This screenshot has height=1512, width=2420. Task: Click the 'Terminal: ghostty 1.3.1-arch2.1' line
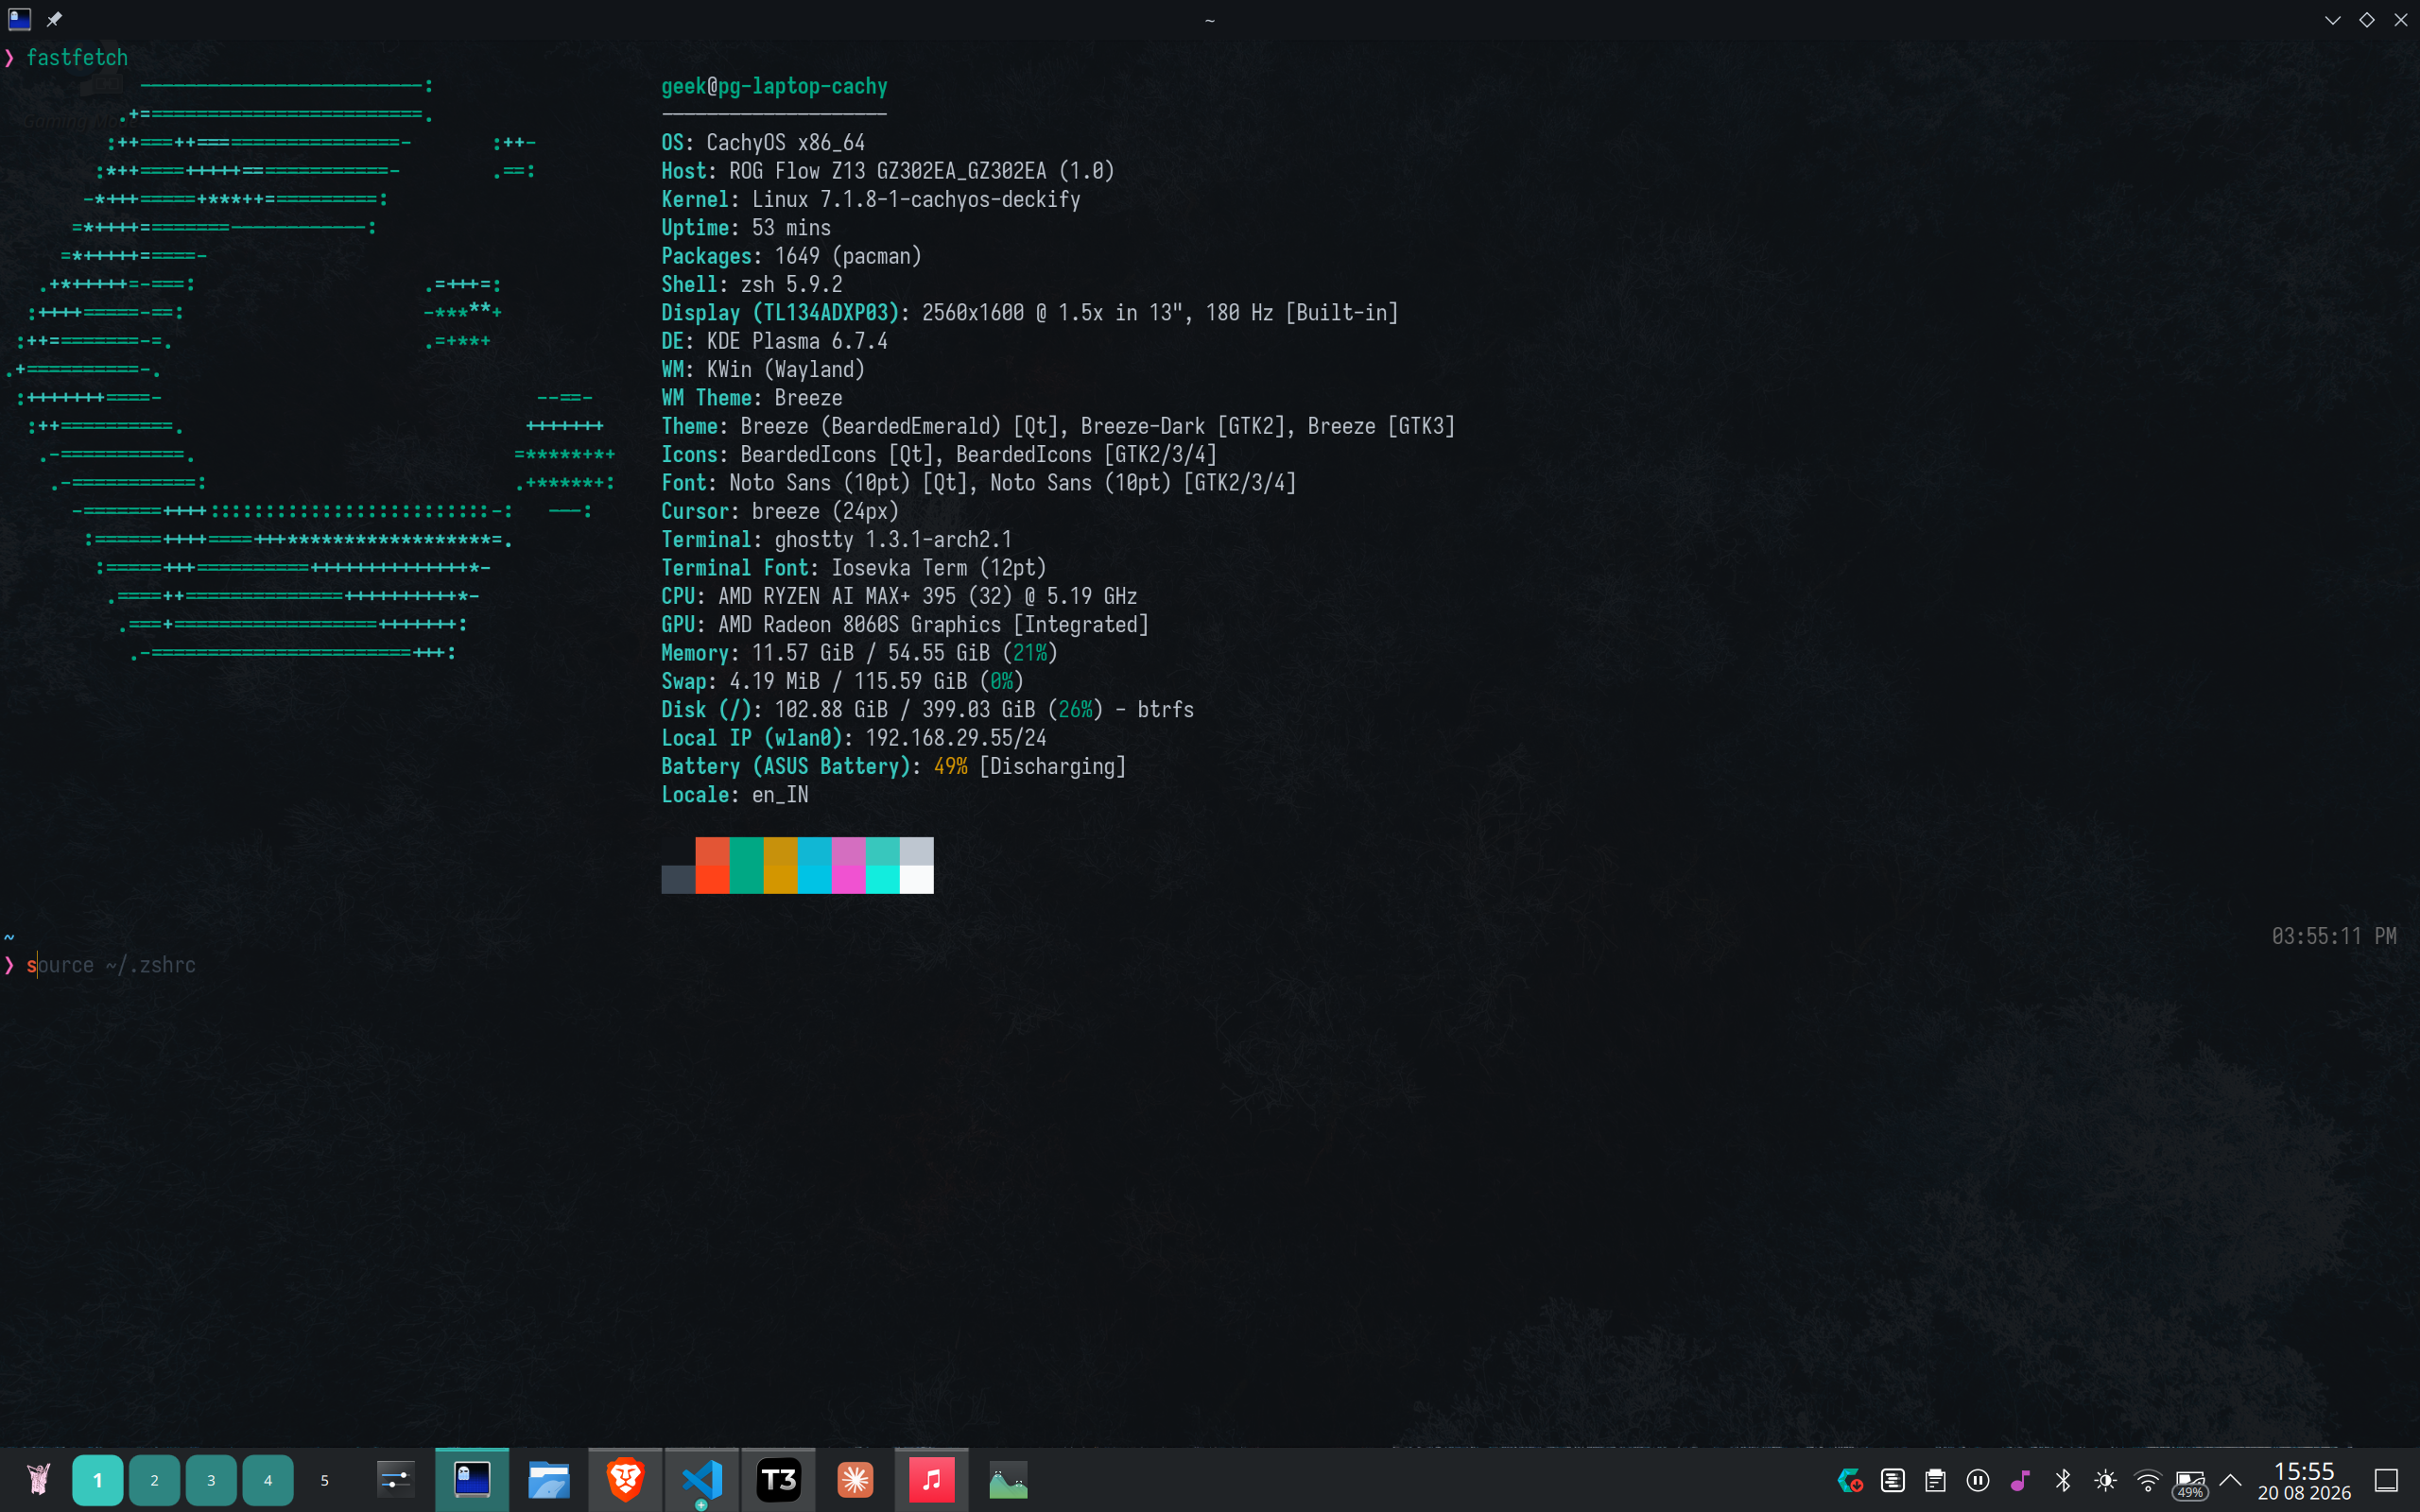pos(837,540)
